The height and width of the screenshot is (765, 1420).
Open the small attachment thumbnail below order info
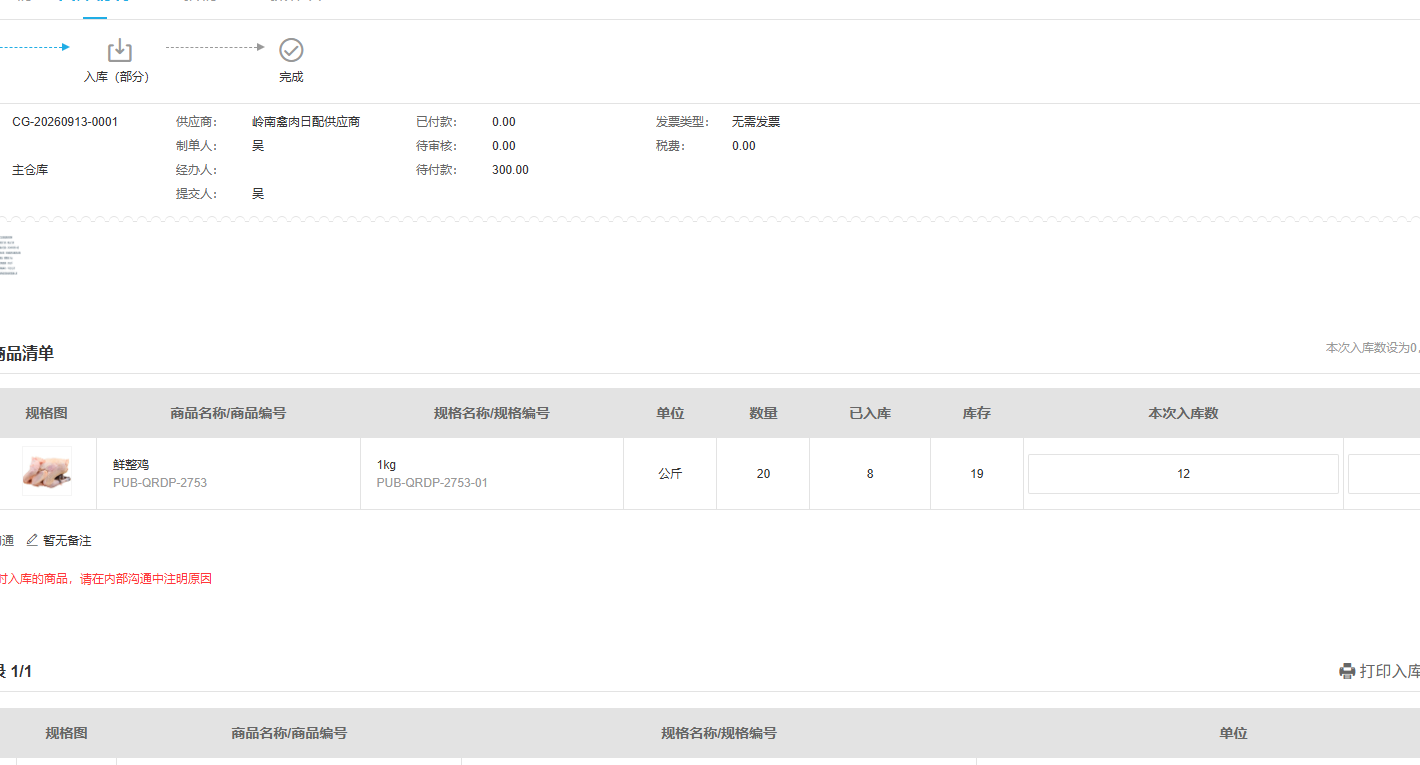pos(8,256)
